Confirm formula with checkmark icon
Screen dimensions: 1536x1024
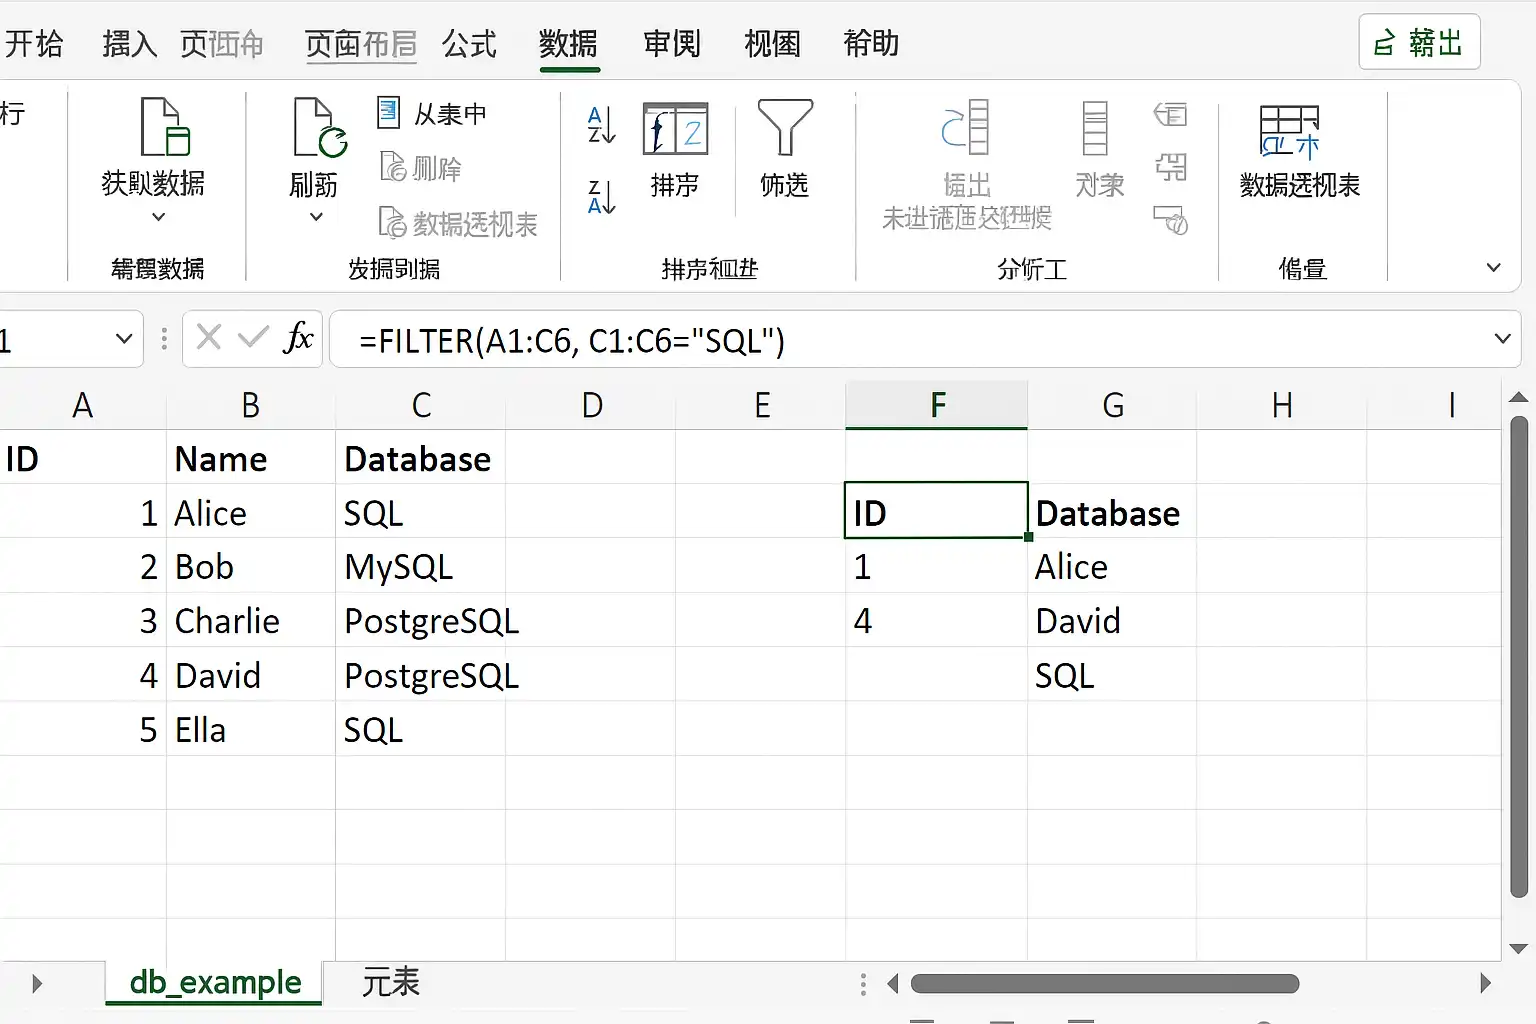pos(253,337)
